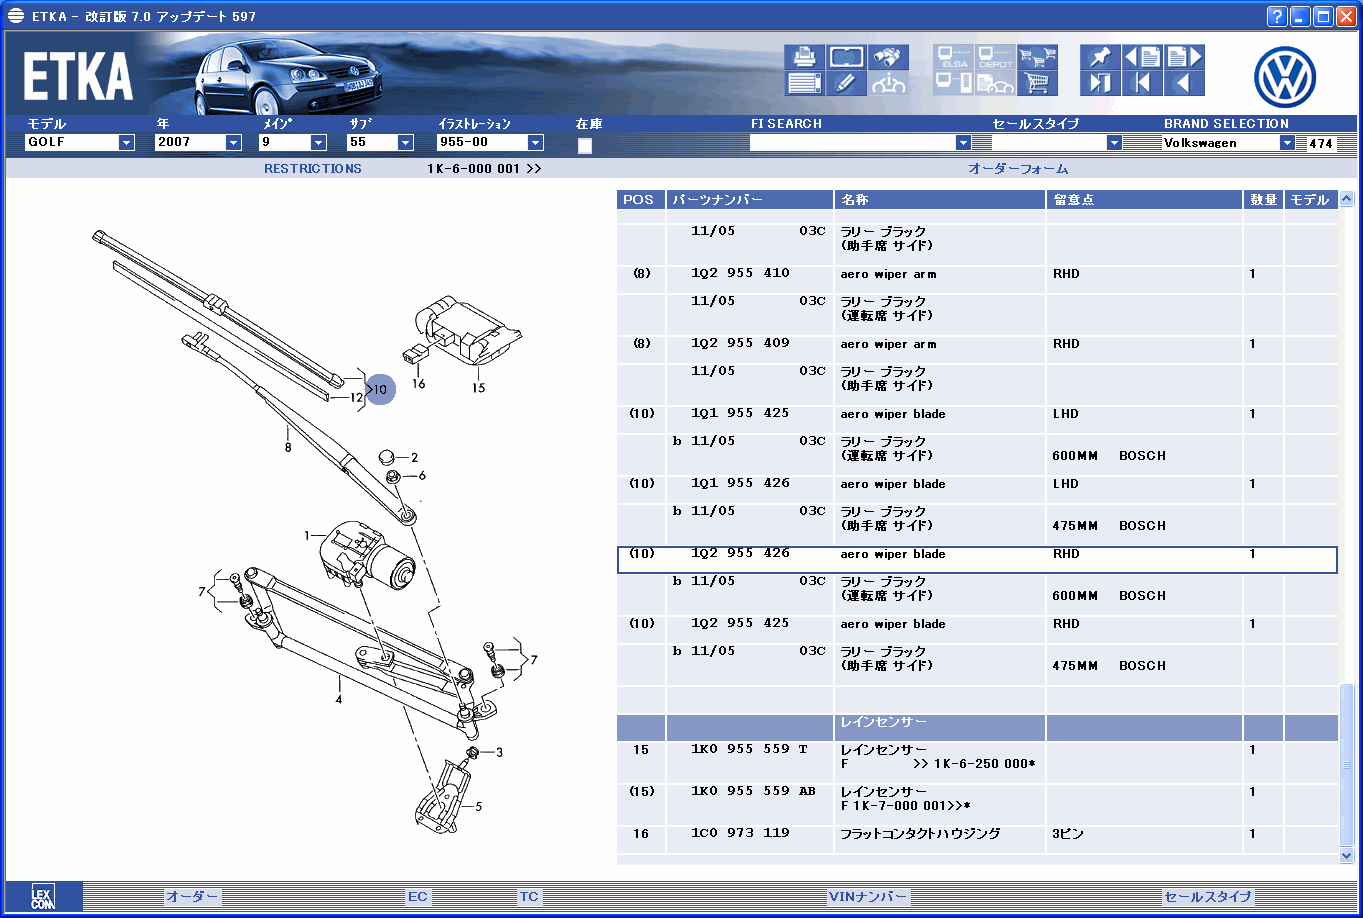This screenshot has height=918, width=1363.
Task: Click the モデル column header in table
Action: tap(1311, 200)
